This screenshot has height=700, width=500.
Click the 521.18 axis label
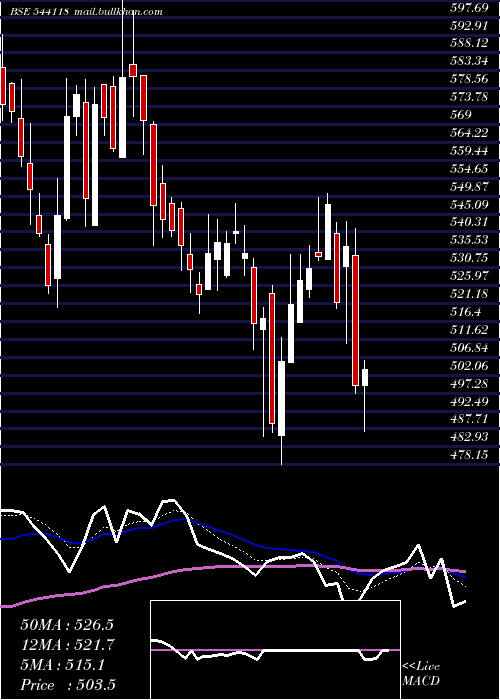tap(469, 294)
